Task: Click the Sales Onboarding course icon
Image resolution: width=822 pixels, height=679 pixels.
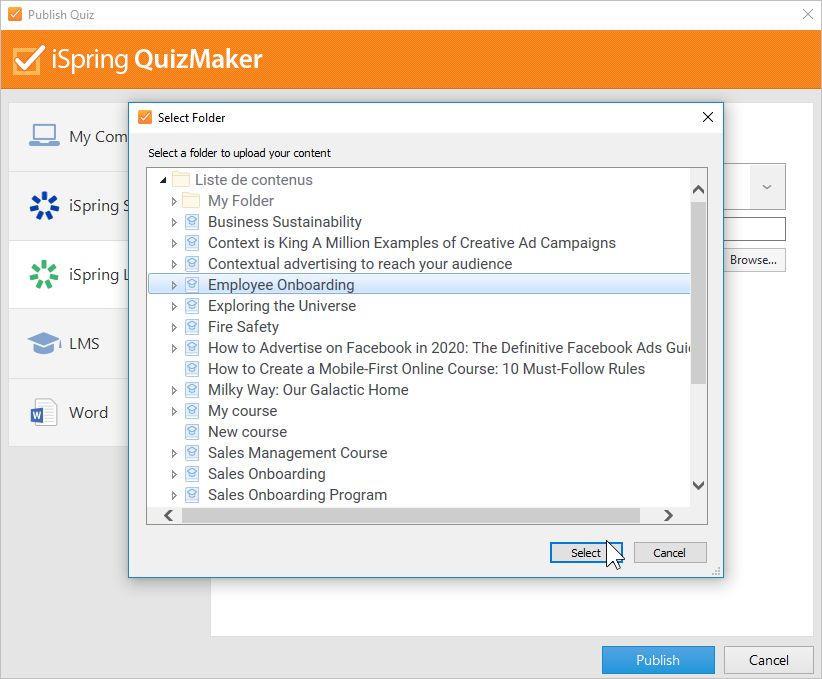Action: (x=192, y=473)
